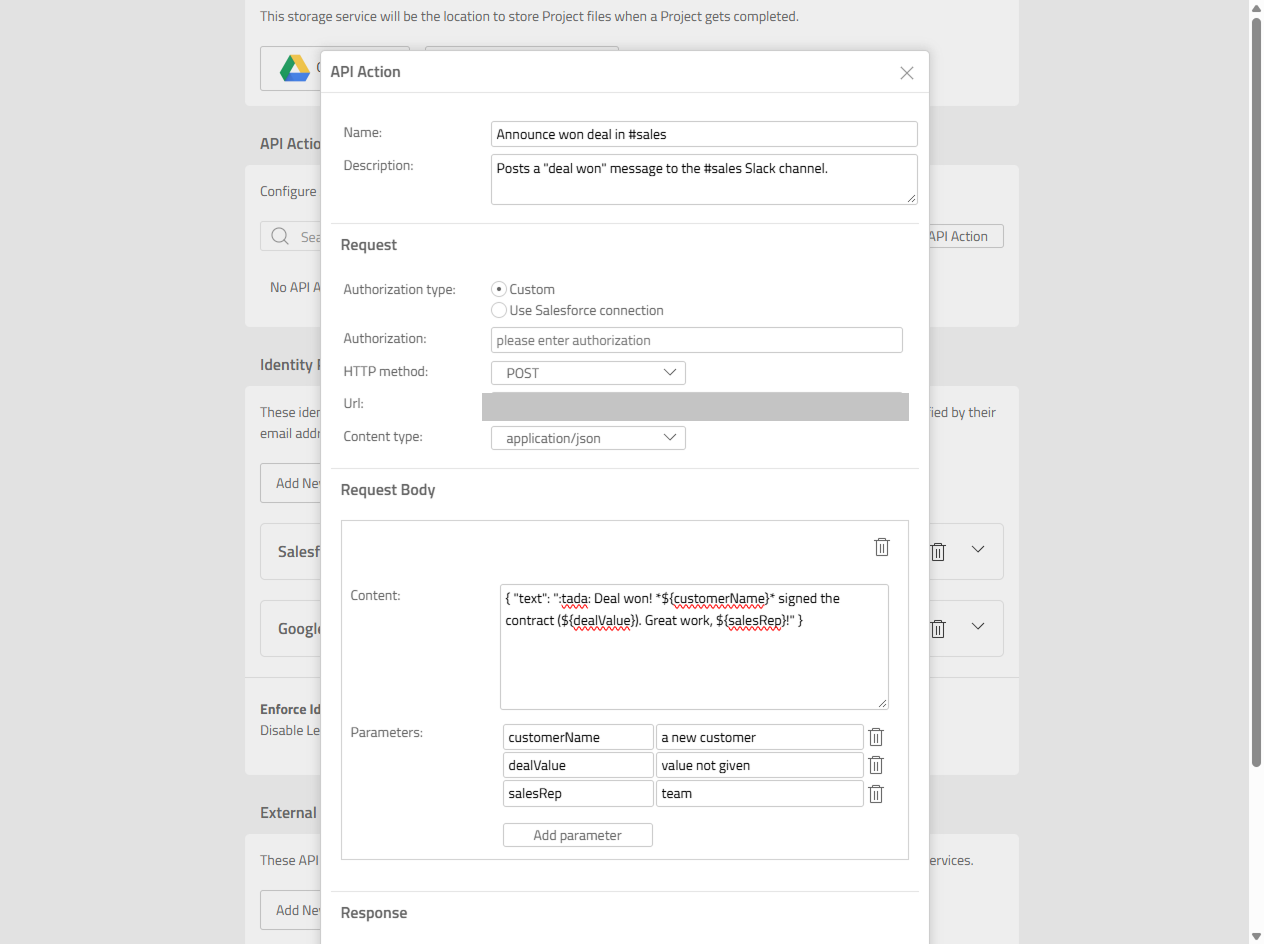Click the 'Request' section heading
The height and width of the screenshot is (944, 1264).
coord(369,245)
